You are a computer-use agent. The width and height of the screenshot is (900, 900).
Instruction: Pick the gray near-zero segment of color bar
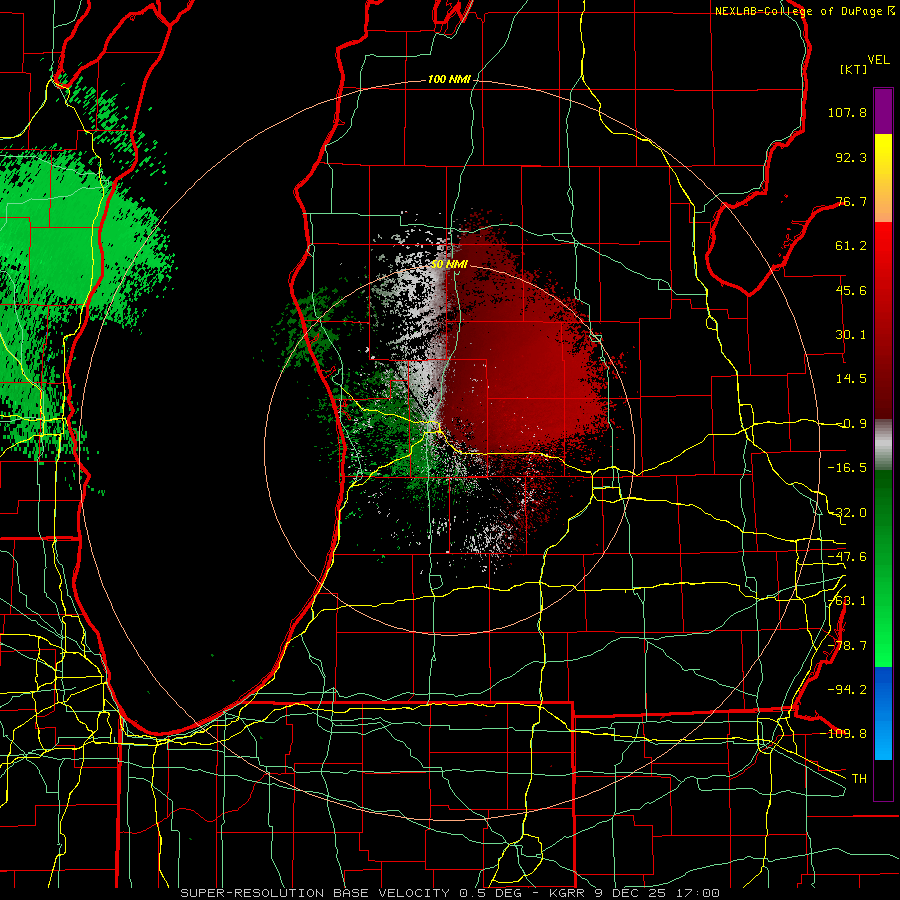(883, 443)
